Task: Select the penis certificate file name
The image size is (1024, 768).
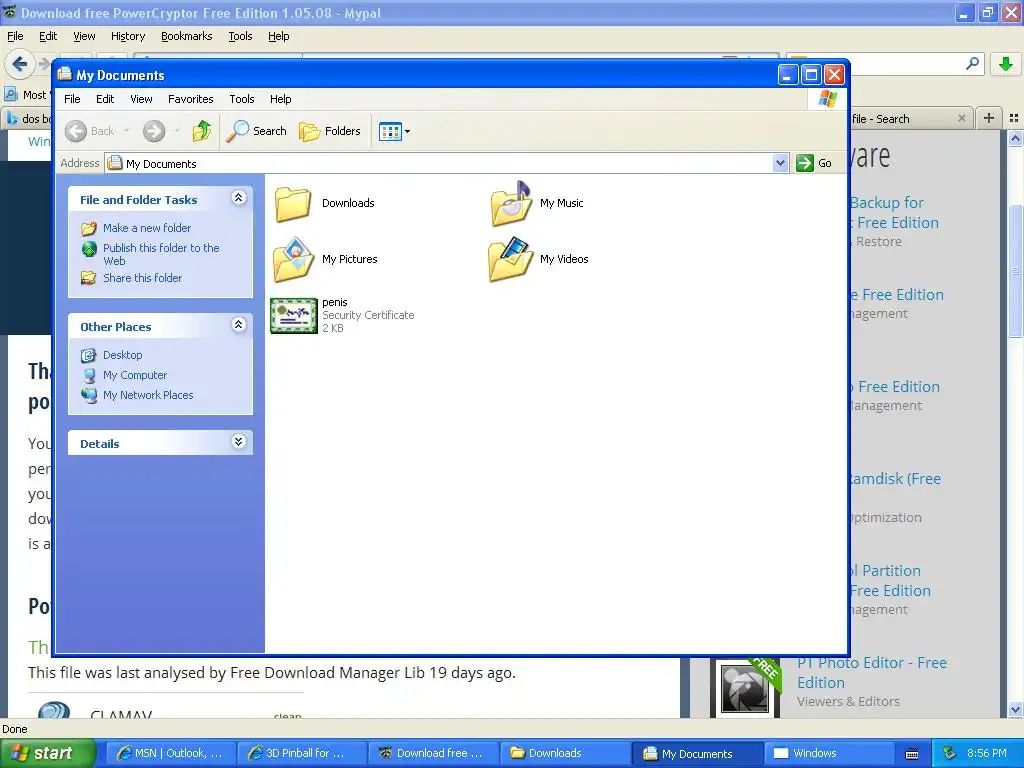Action: [x=334, y=302]
